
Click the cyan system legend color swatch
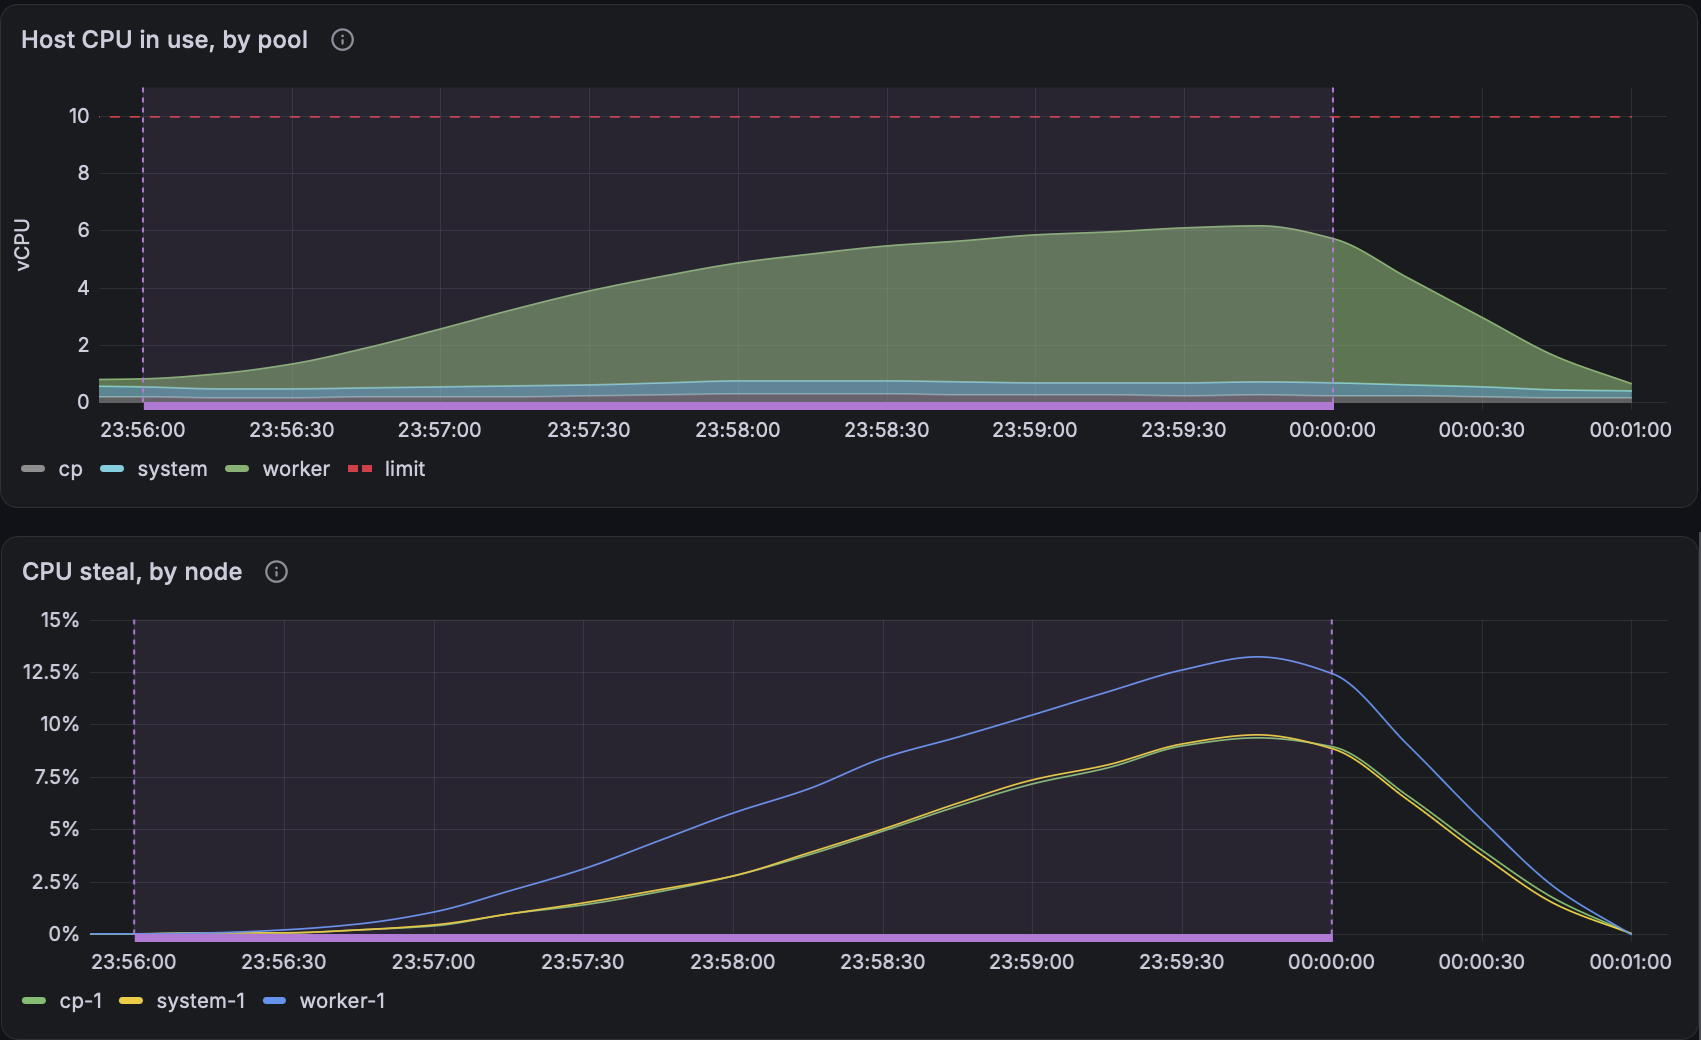coord(112,469)
